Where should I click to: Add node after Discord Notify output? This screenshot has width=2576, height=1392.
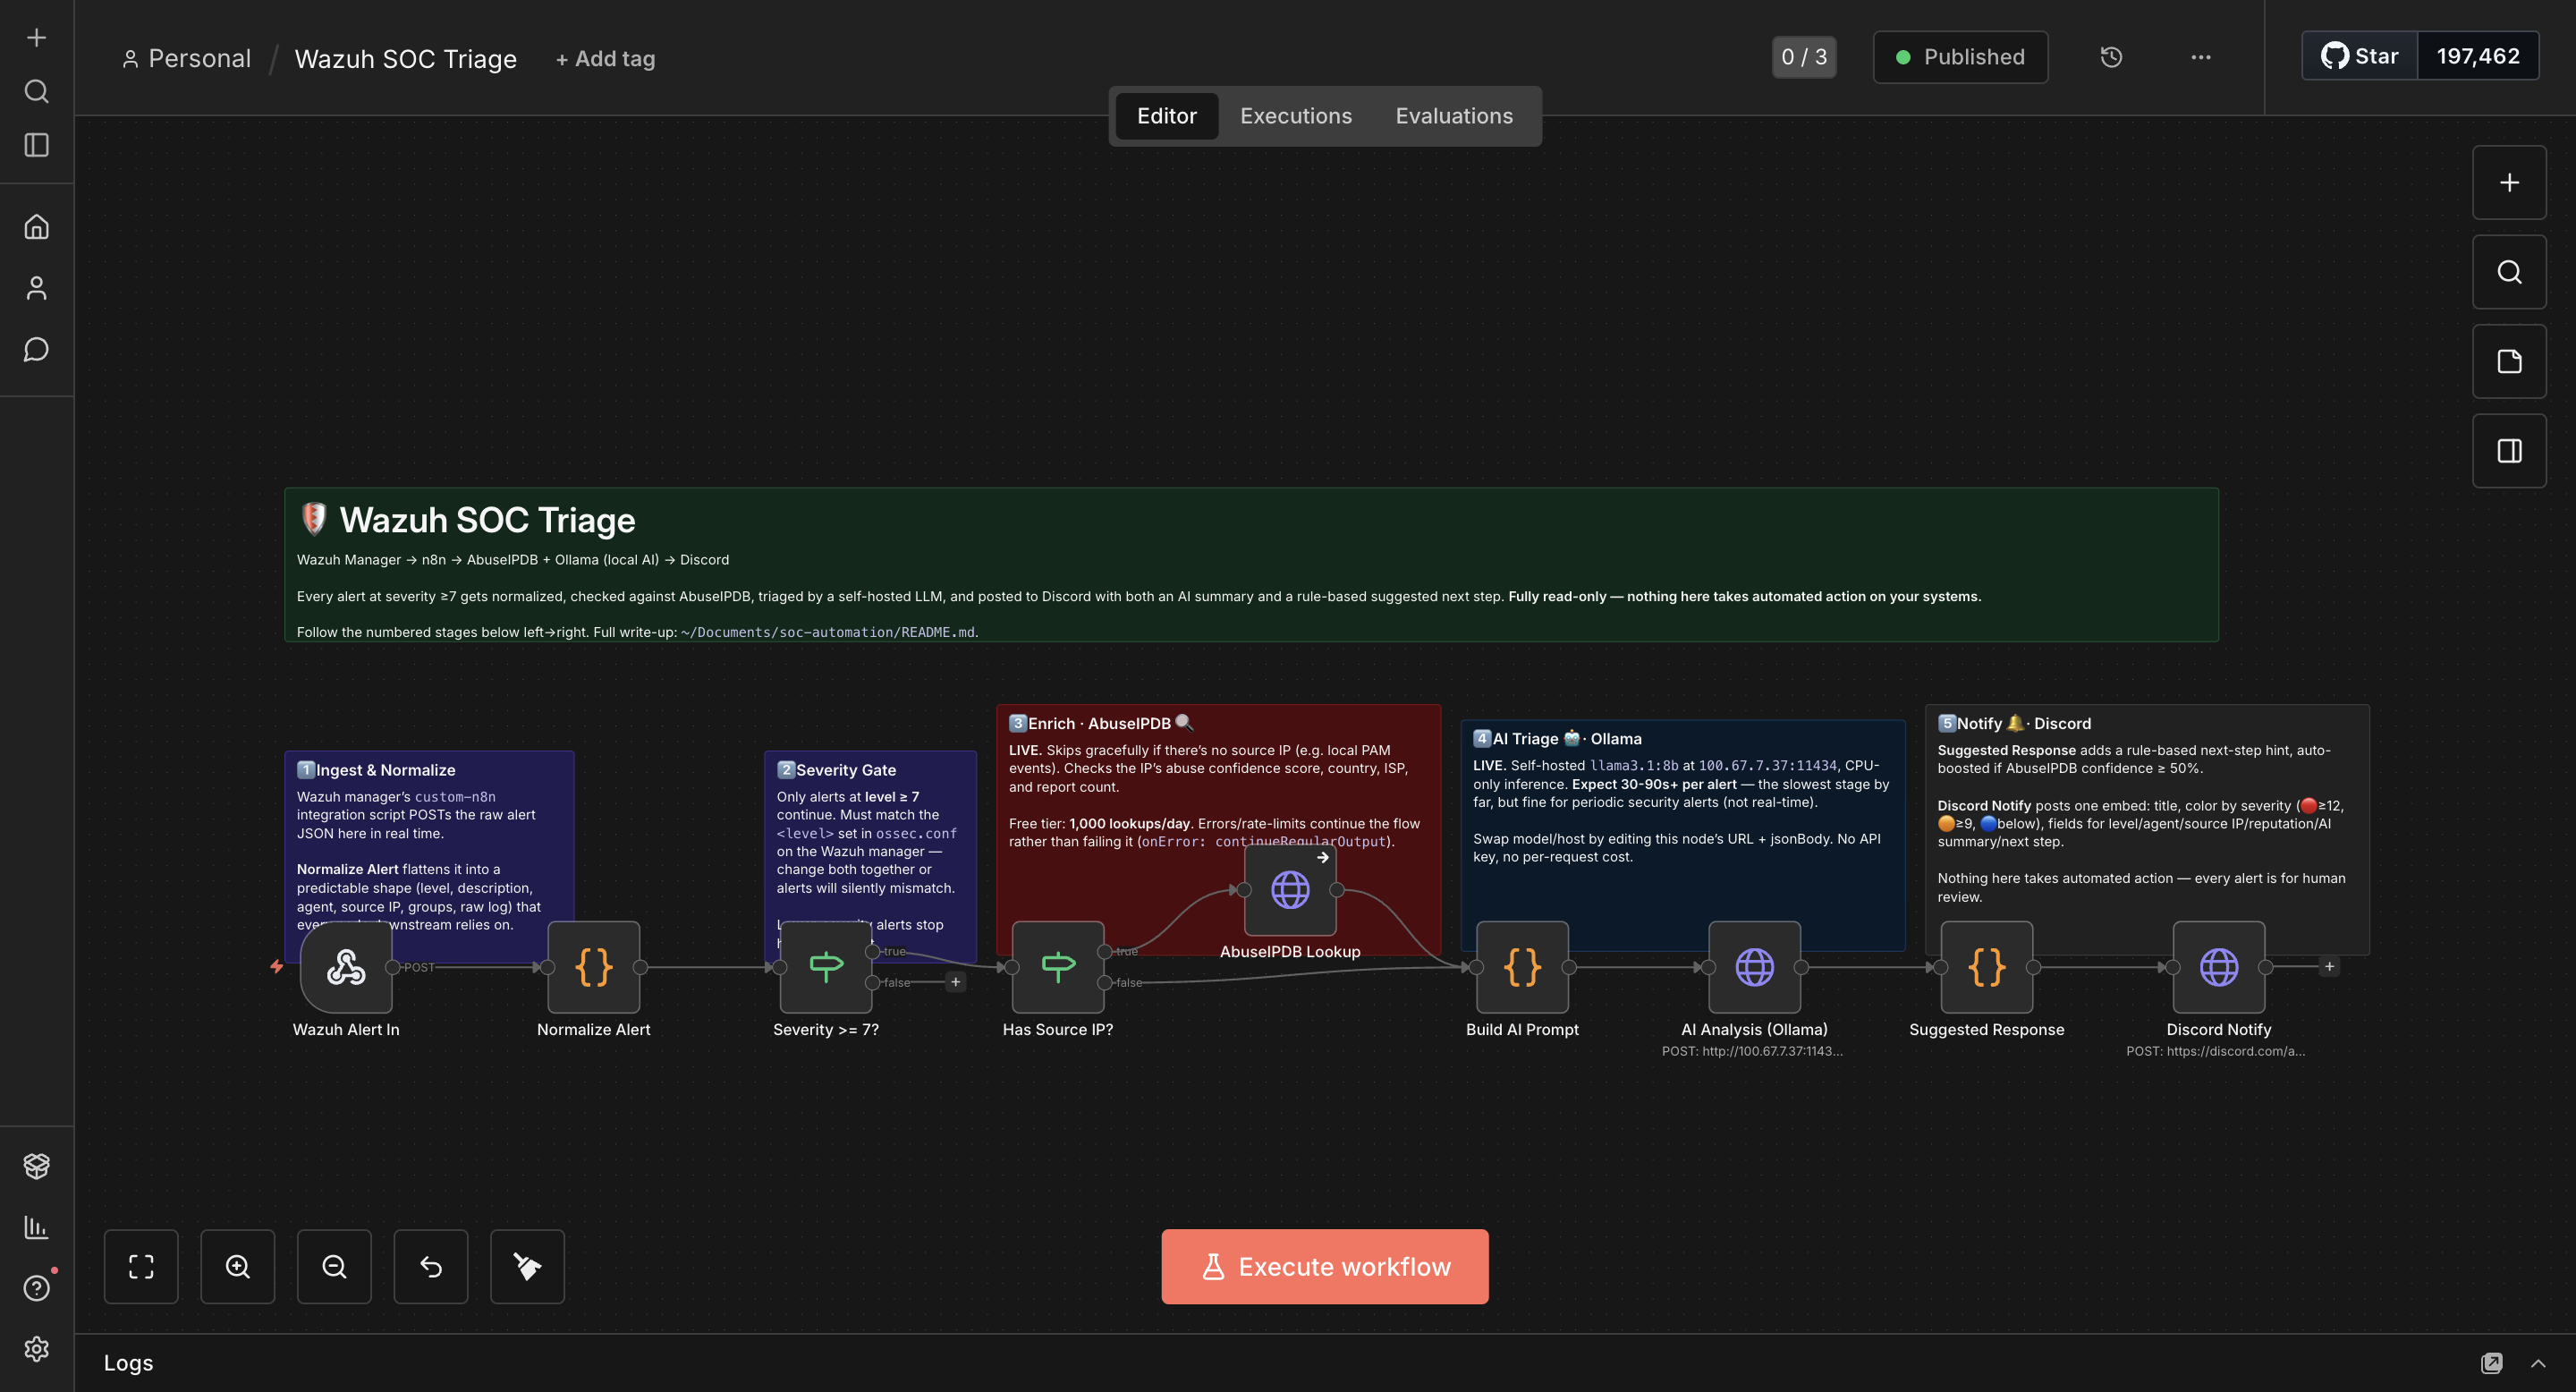pos(2329,967)
